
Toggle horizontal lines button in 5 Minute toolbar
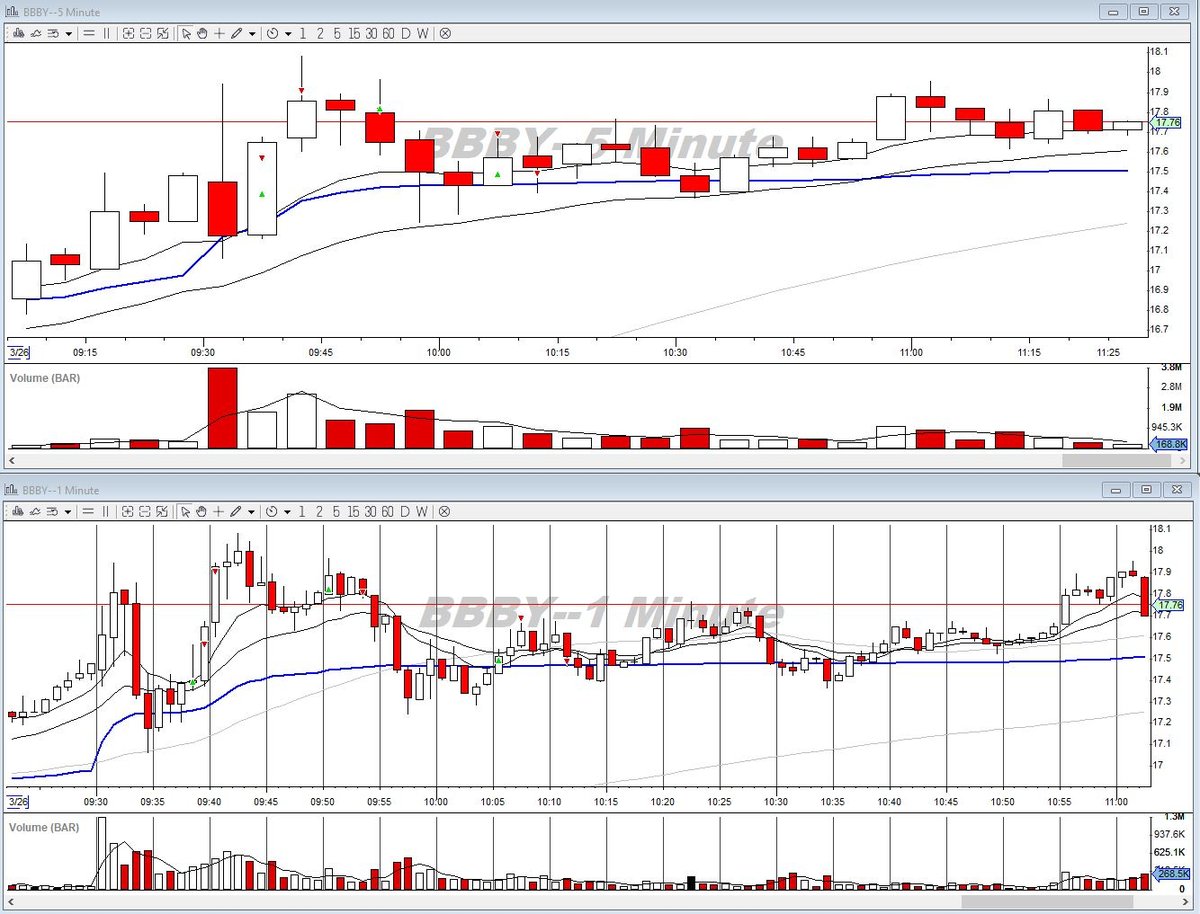pos(89,33)
